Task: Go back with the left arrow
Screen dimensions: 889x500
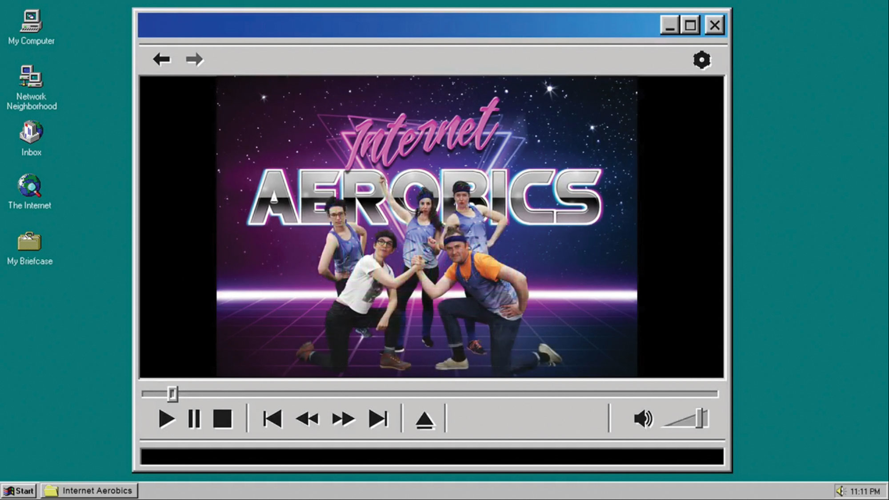Action: click(x=161, y=60)
